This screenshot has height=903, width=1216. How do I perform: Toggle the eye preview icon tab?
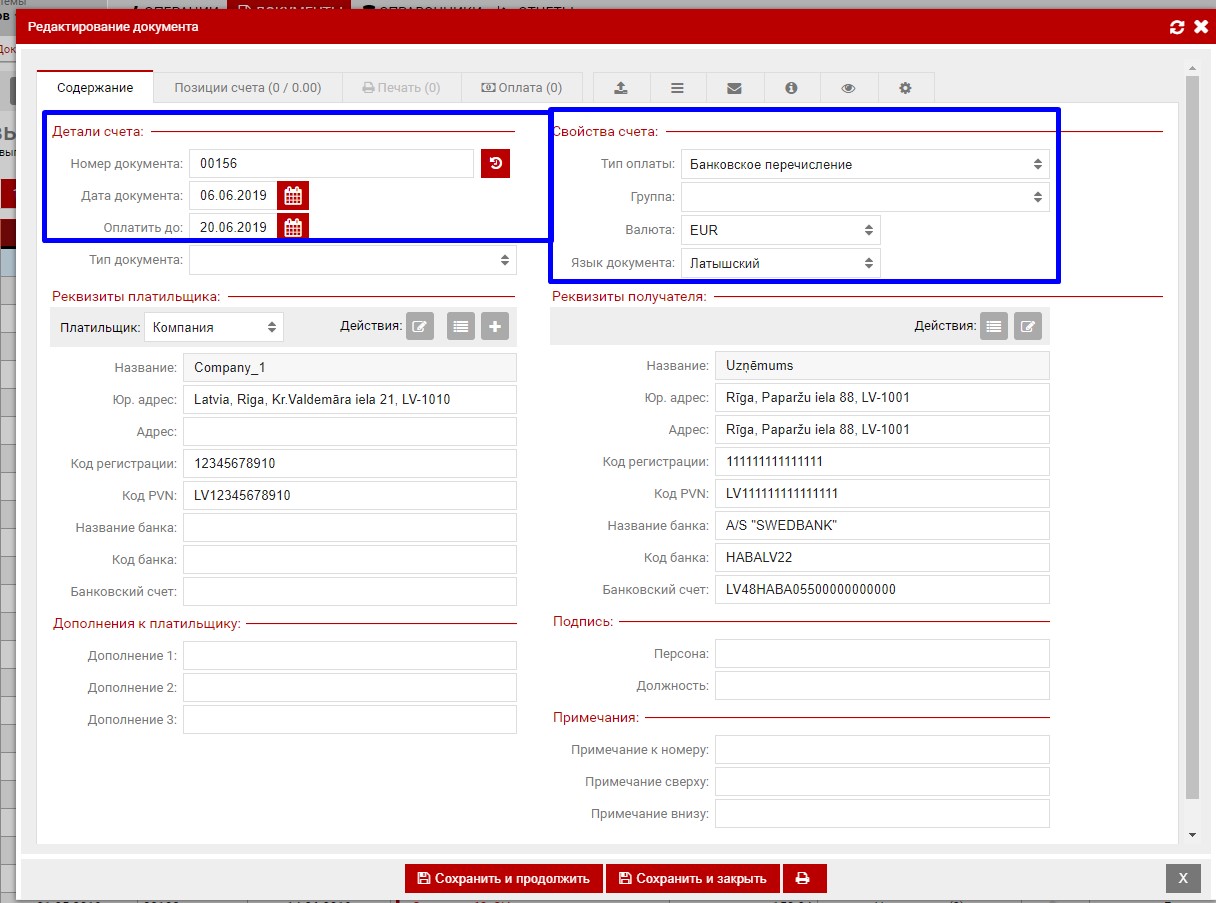[848, 88]
